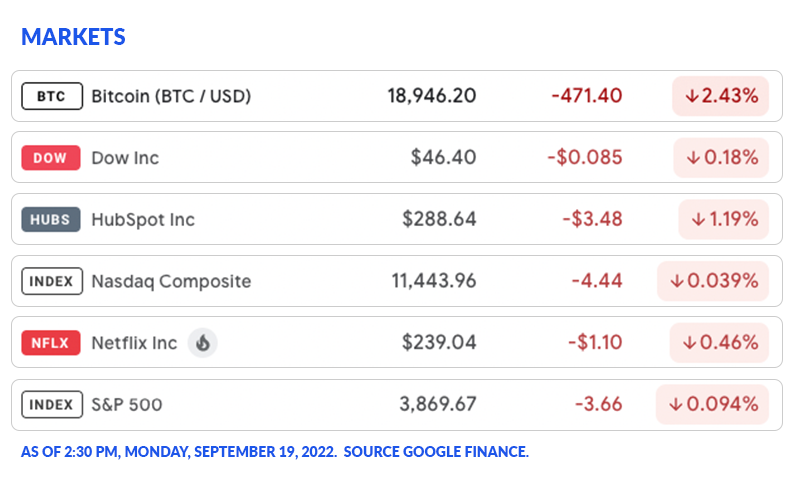Click the flame icon next to Netflix Inc
796x496 pixels.
203,343
